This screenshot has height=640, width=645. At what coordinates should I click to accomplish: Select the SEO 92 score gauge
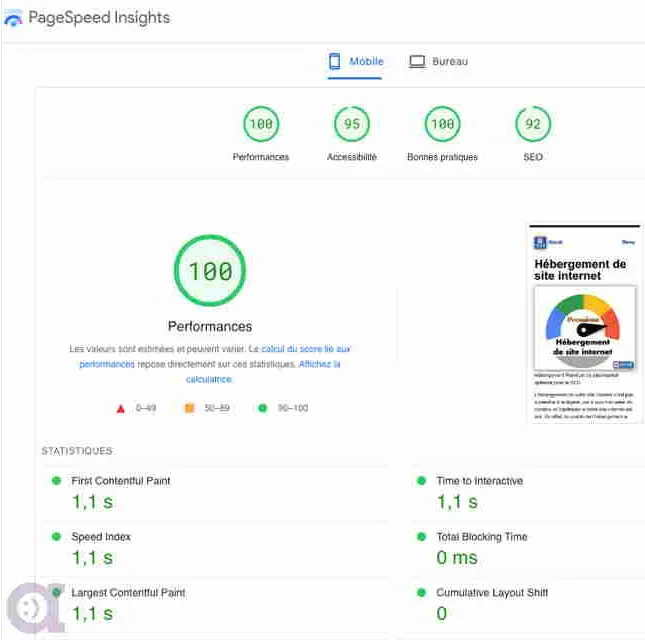click(x=533, y=124)
